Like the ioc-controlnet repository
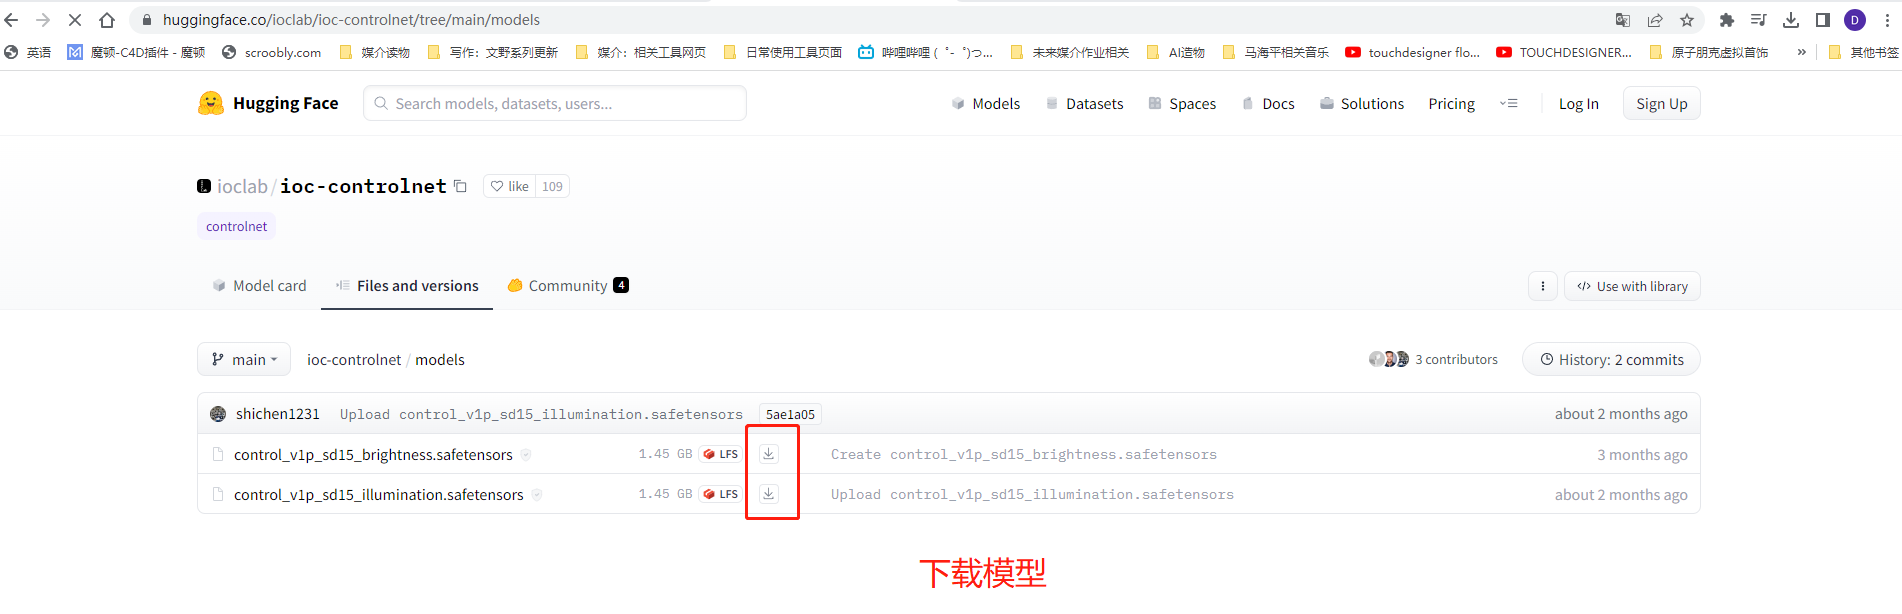Image resolution: width=1902 pixels, height=614 pixels. point(510,186)
